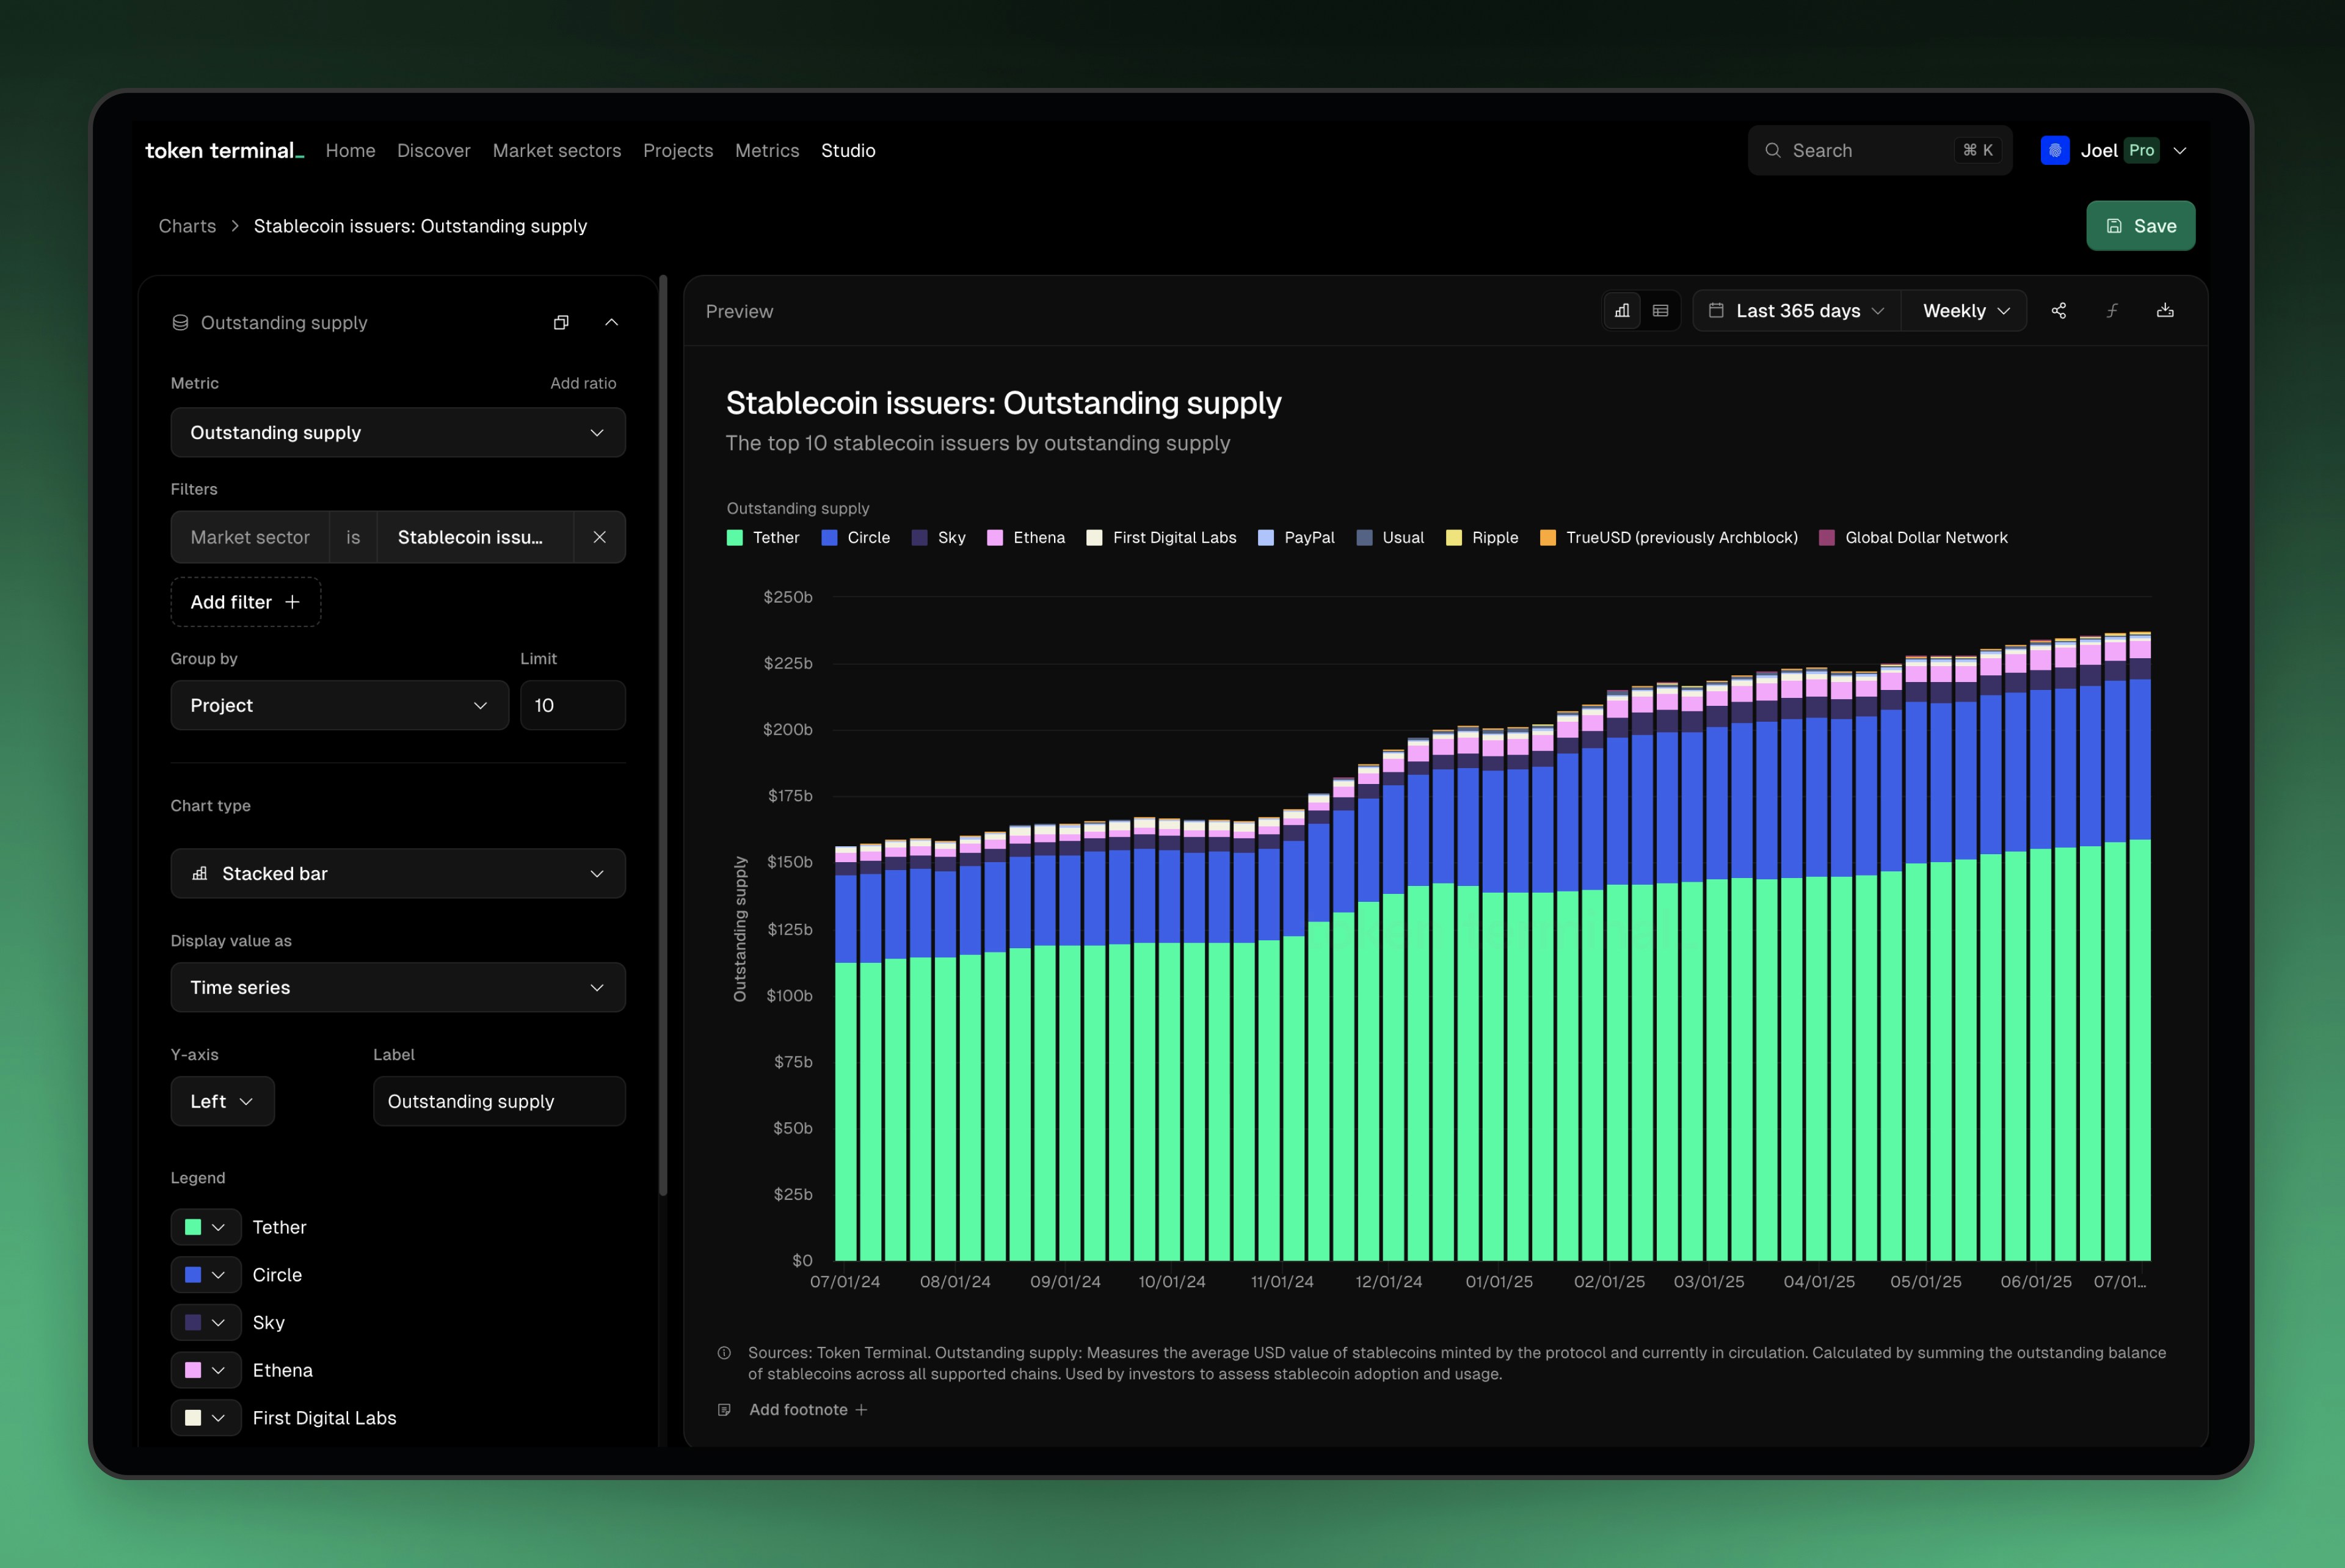Click the green Save button
The width and height of the screenshot is (2345, 1568).
tap(2140, 226)
